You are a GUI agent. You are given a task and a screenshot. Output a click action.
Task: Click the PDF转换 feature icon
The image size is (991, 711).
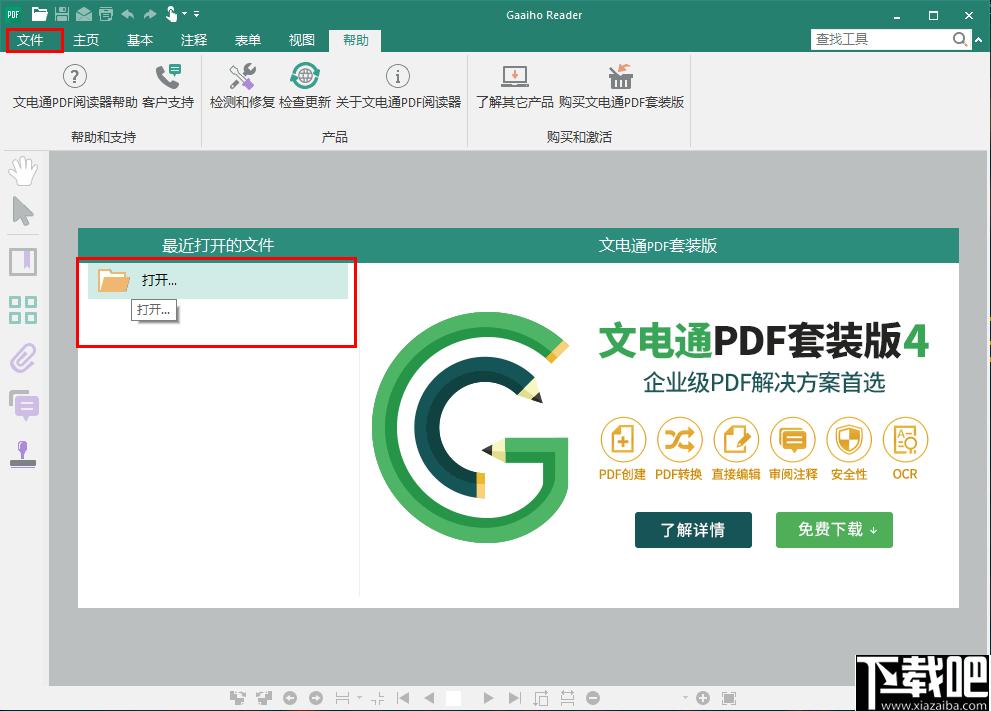point(679,440)
